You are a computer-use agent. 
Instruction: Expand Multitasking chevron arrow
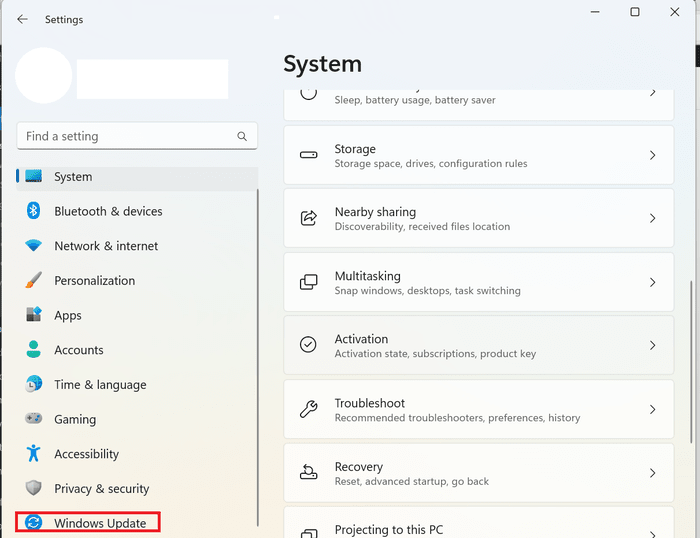[x=653, y=282]
